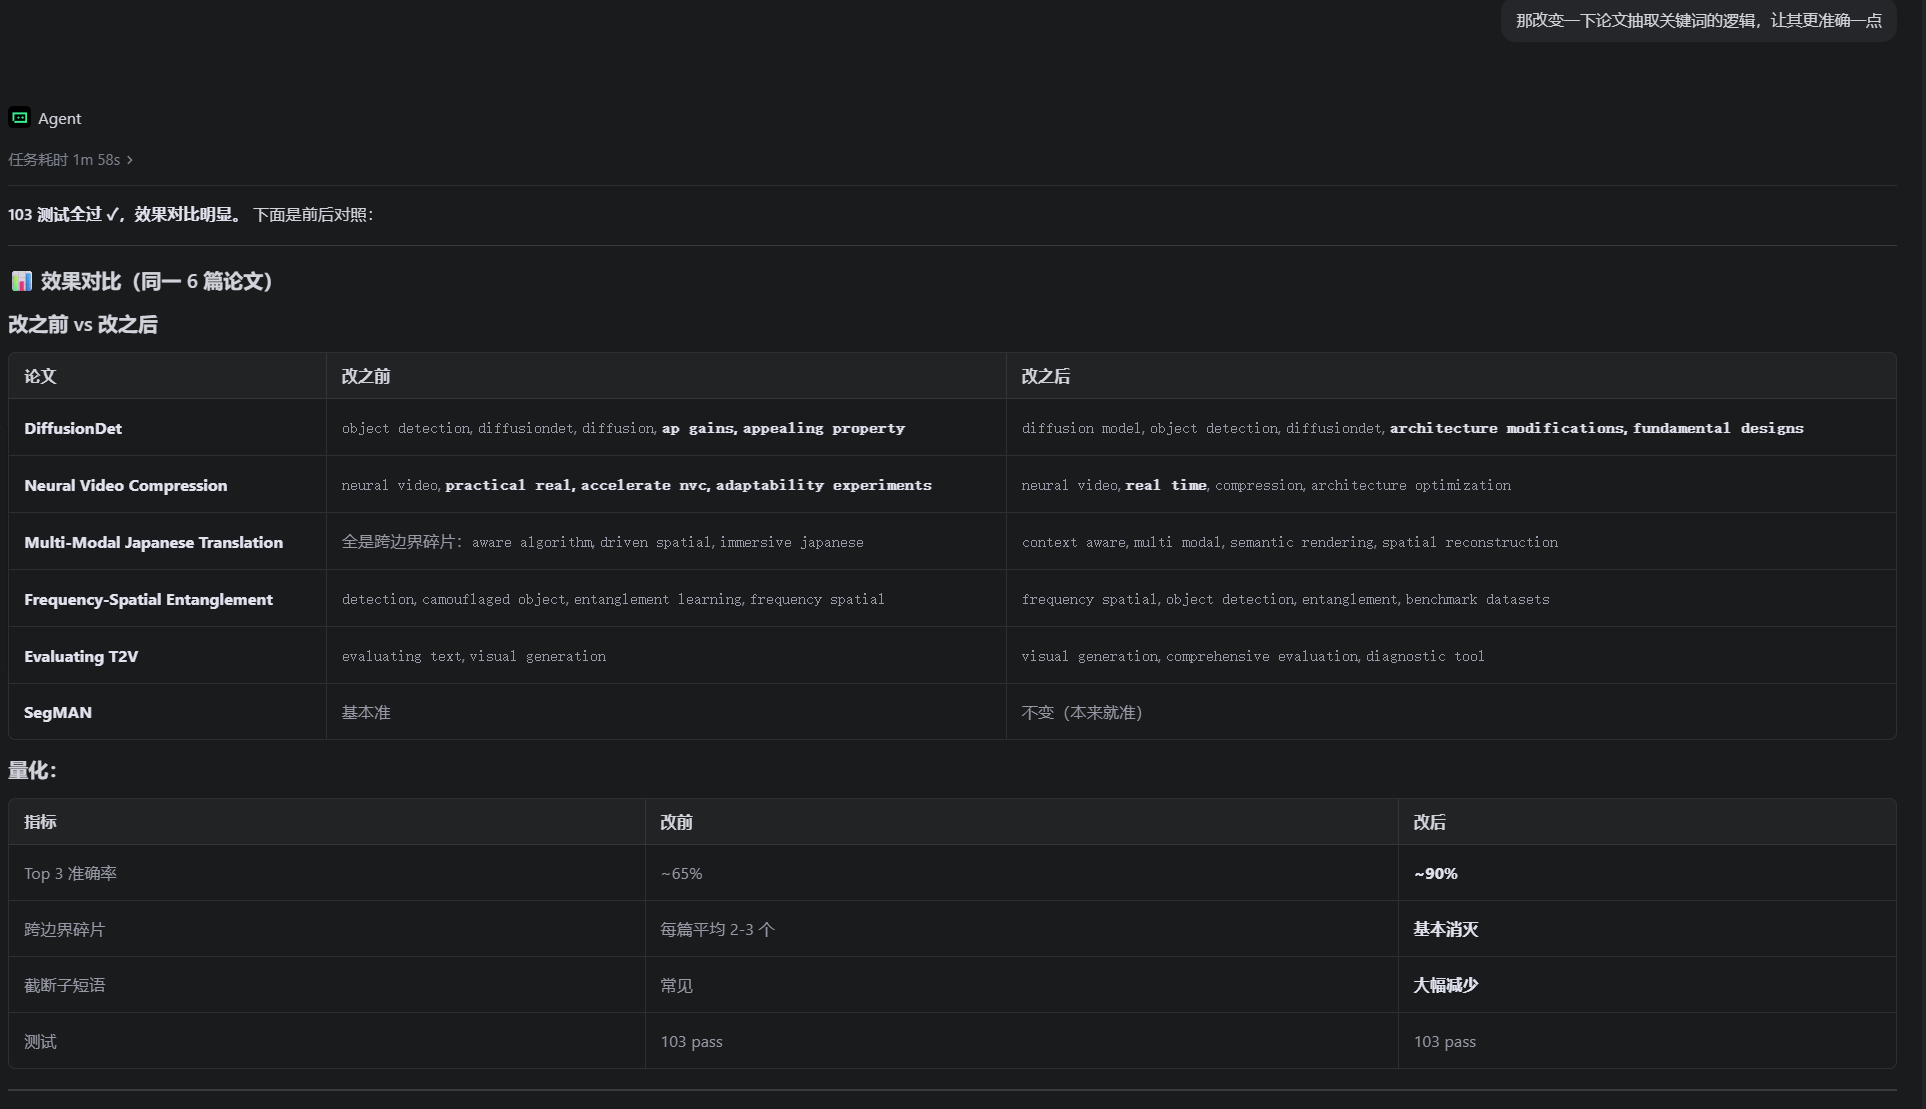Click the 改之前 column header
The width and height of the screenshot is (1926, 1109).
pos(366,376)
